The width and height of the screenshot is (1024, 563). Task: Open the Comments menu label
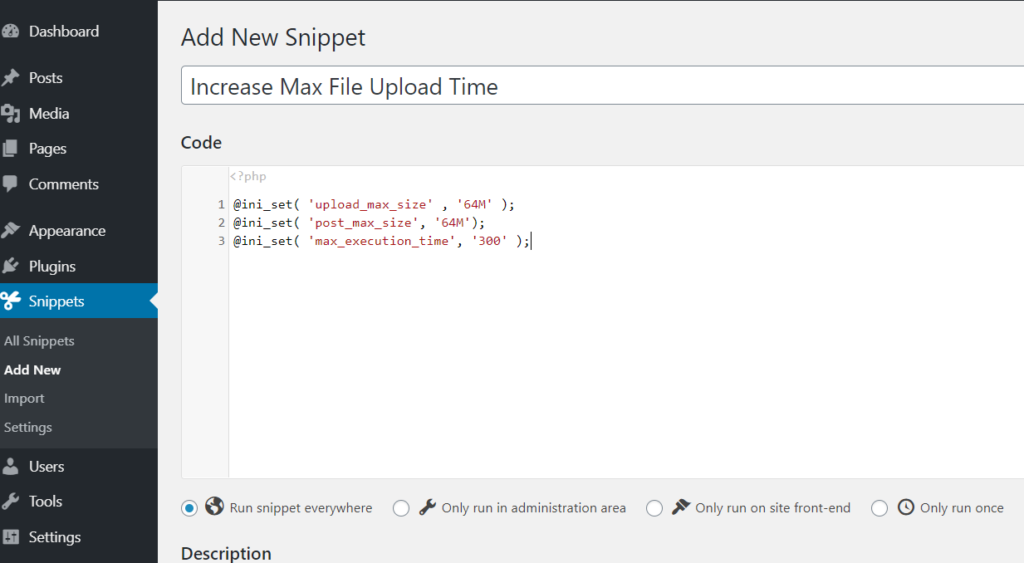pyautogui.click(x=63, y=184)
